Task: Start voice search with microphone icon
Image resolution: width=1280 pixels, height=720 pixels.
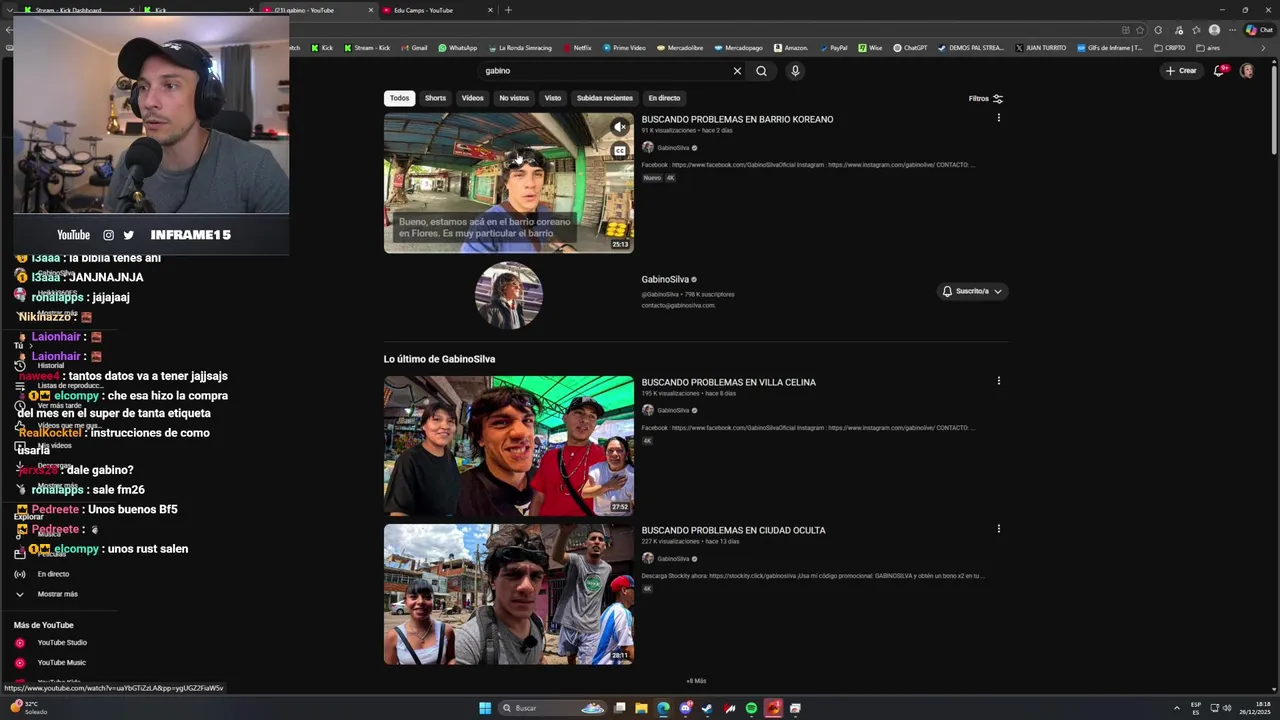Action: 795,71
